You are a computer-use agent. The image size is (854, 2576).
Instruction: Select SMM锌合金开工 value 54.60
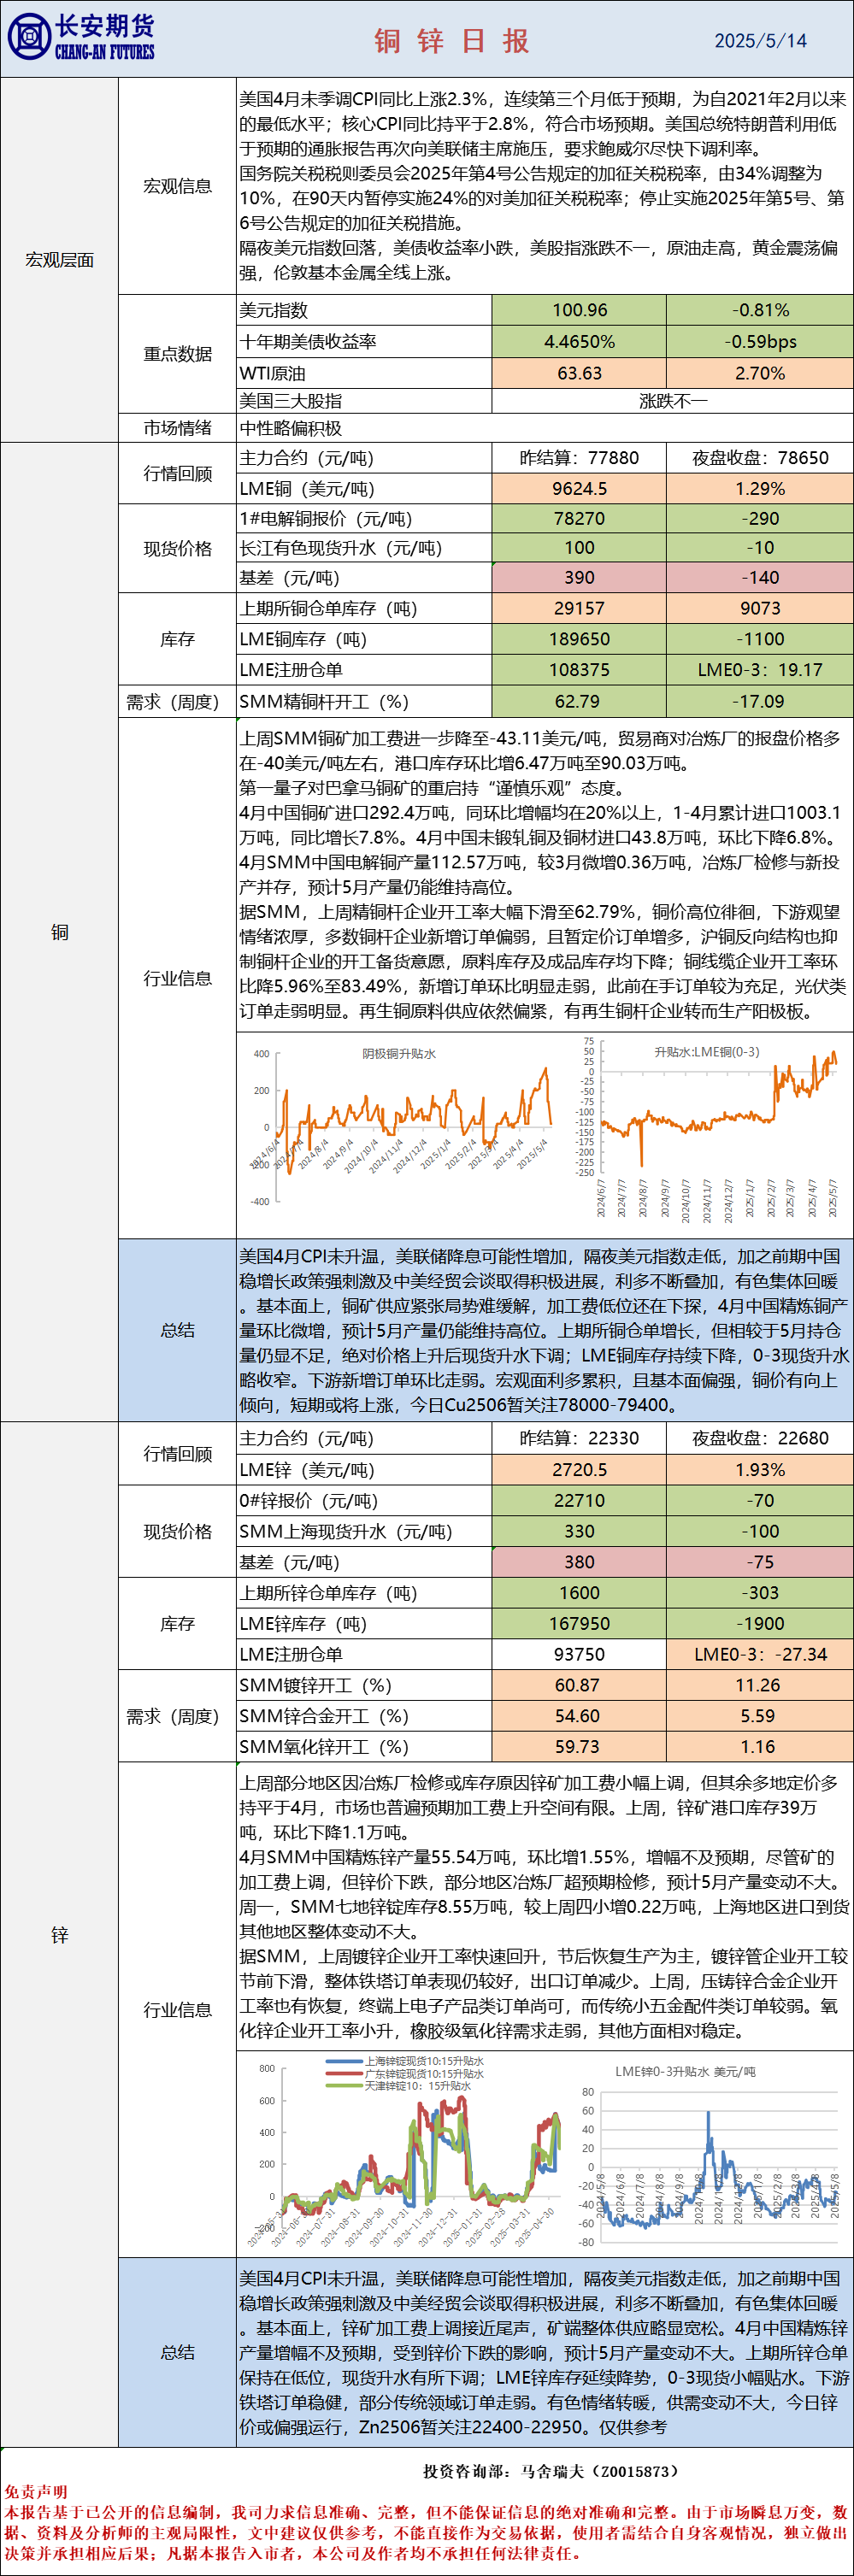(579, 1716)
